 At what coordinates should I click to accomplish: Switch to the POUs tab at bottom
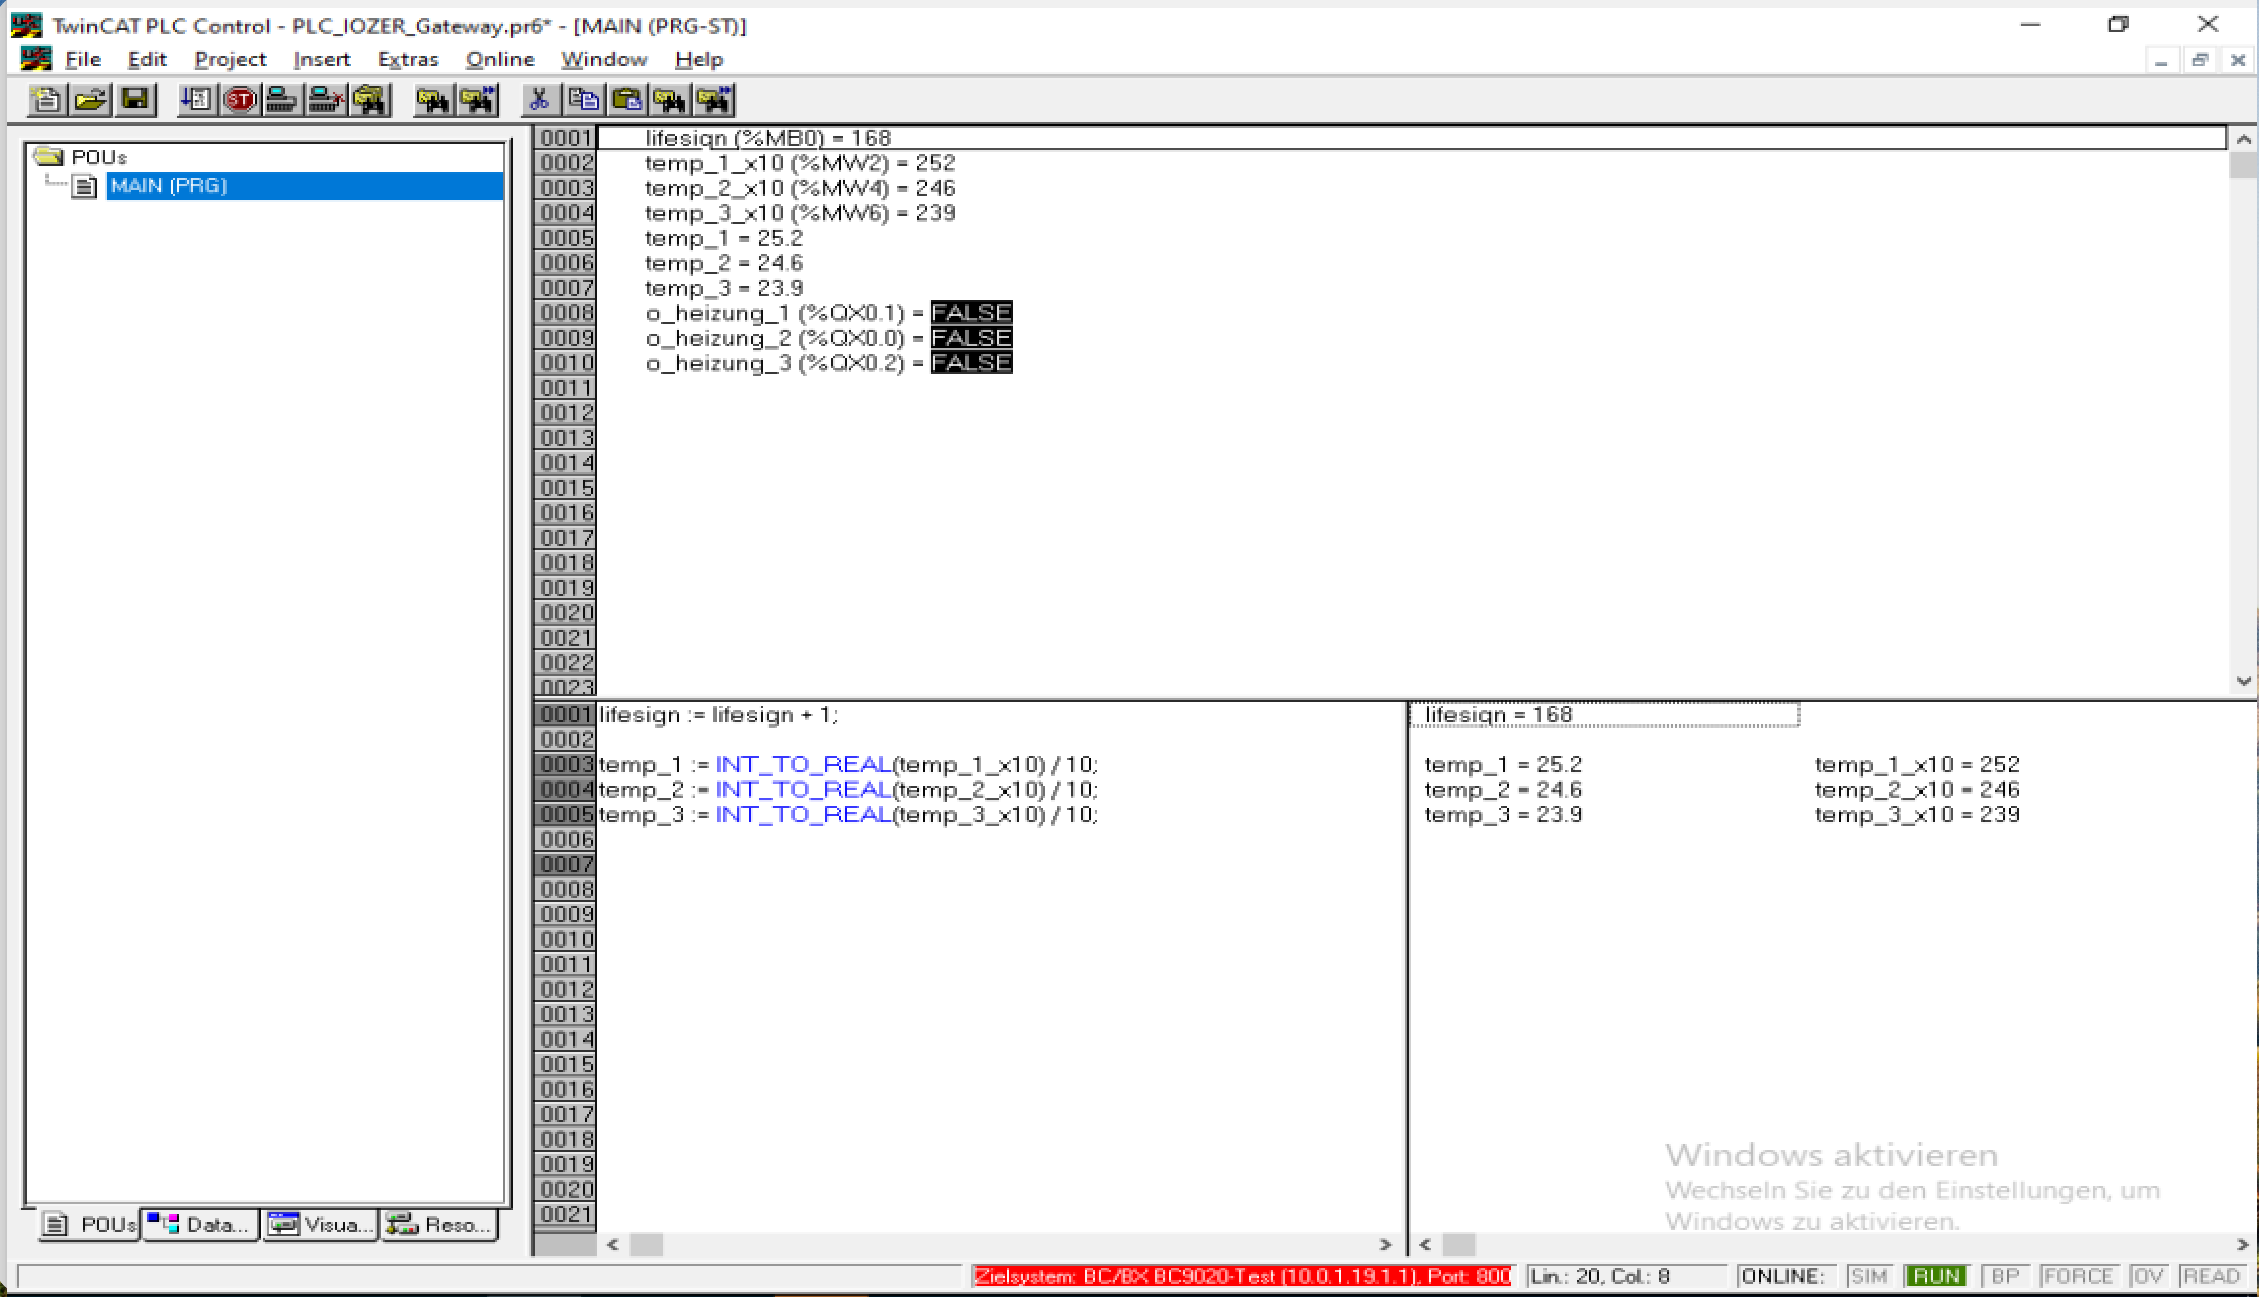(89, 1224)
